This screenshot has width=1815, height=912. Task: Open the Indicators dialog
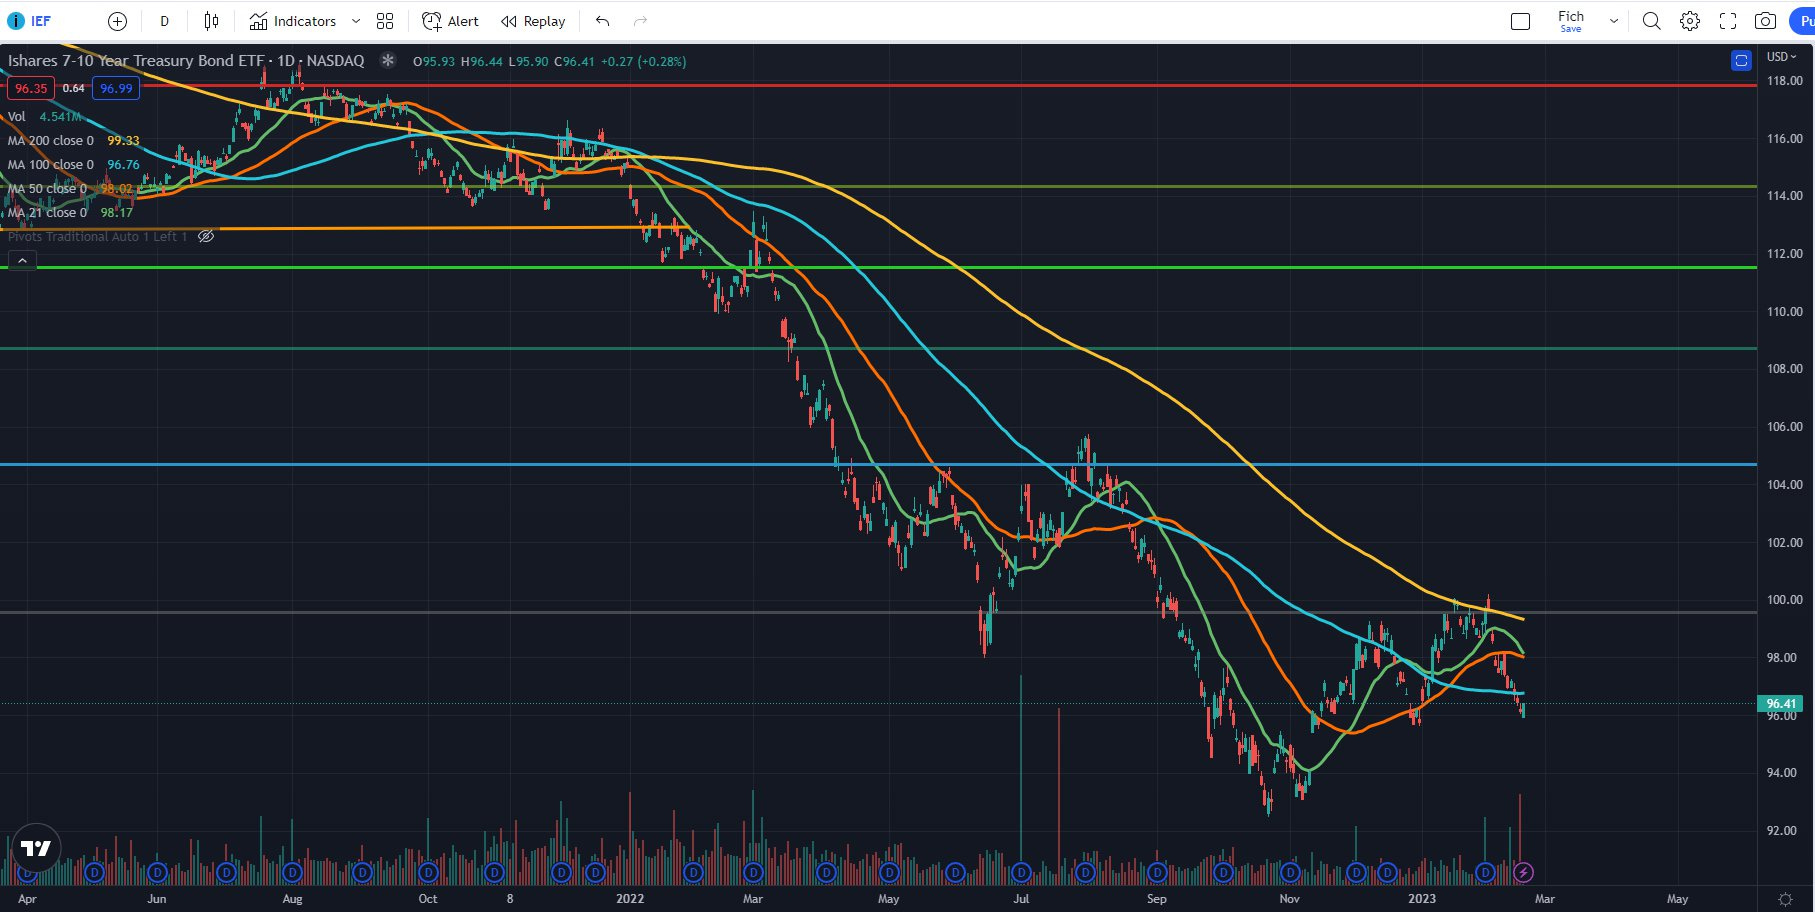click(293, 21)
